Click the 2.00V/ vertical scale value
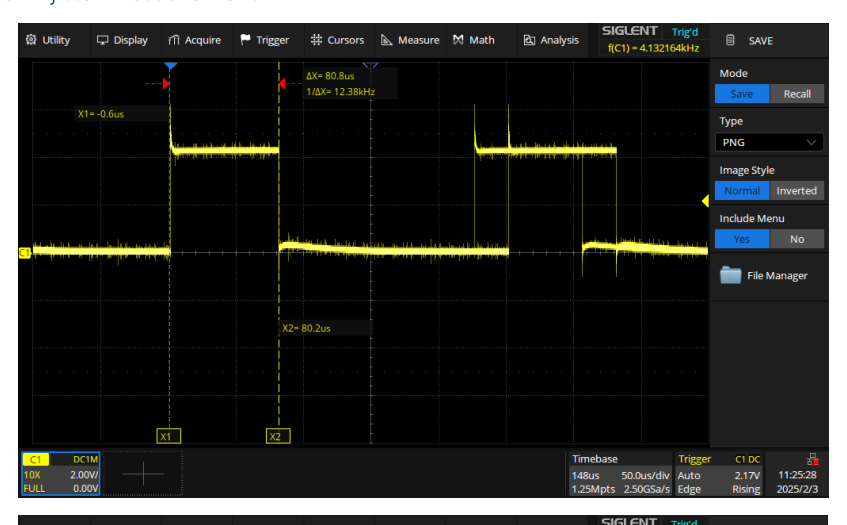This screenshot has width=847, height=525. coord(84,475)
